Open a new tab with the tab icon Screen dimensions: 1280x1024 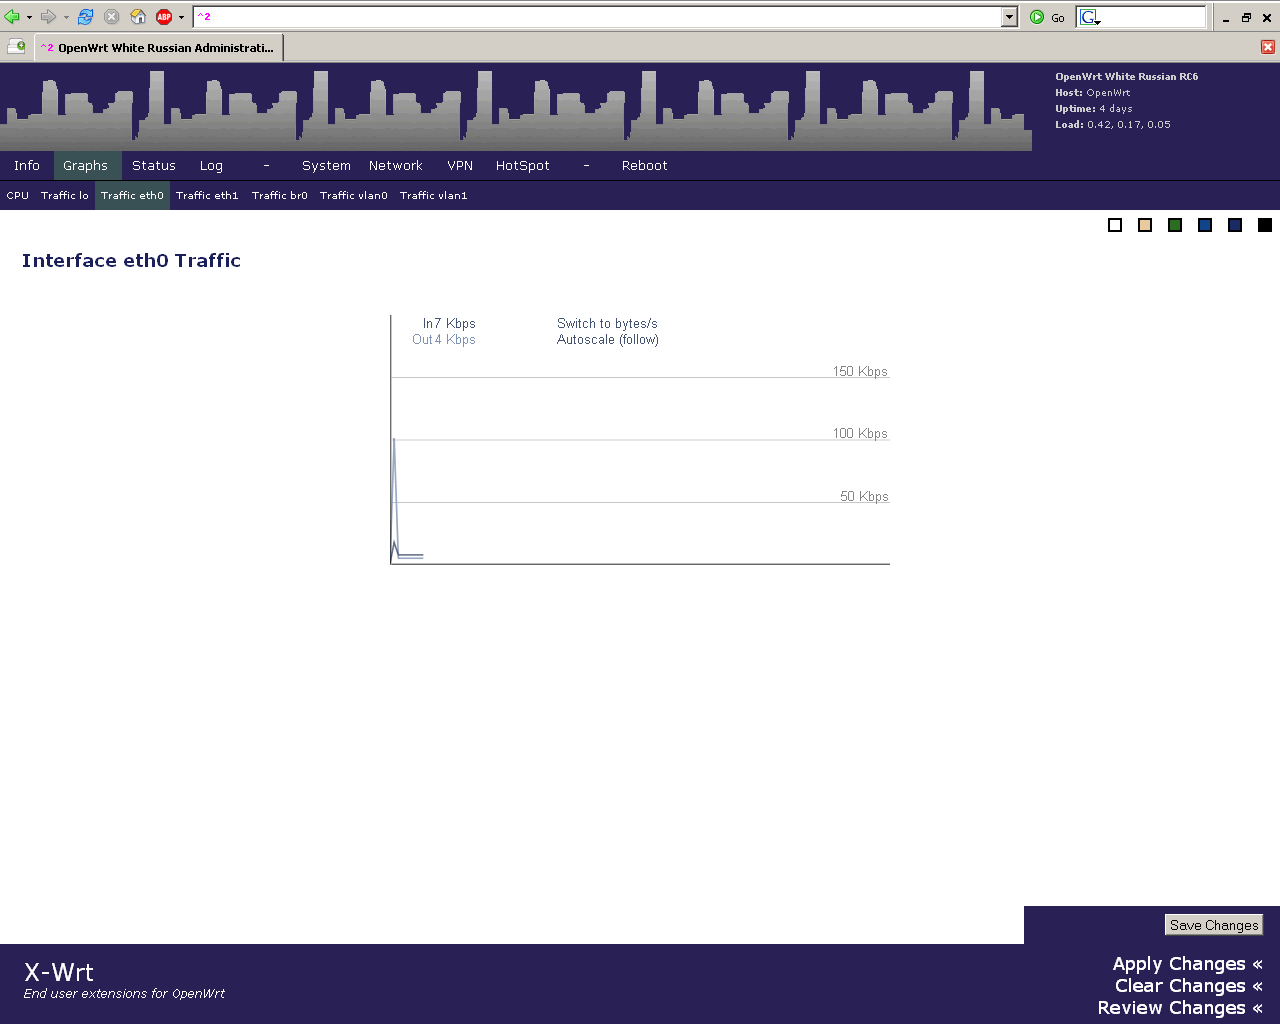coord(16,47)
